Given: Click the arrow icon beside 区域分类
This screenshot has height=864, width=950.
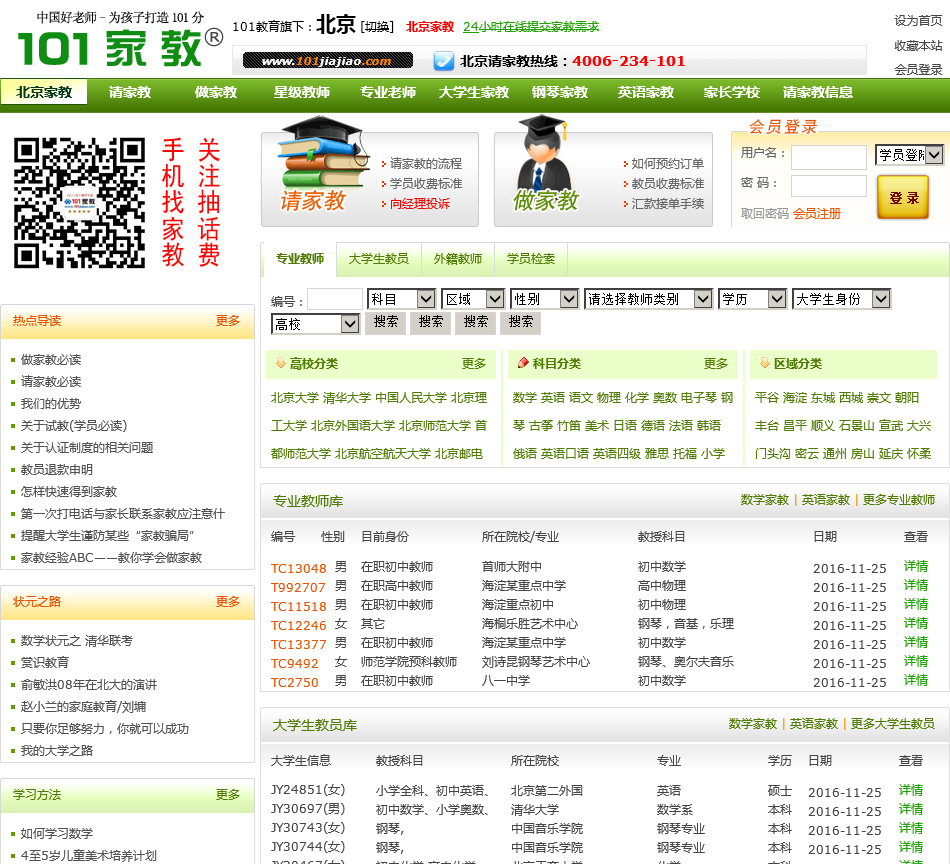Looking at the screenshot, I should pos(765,362).
